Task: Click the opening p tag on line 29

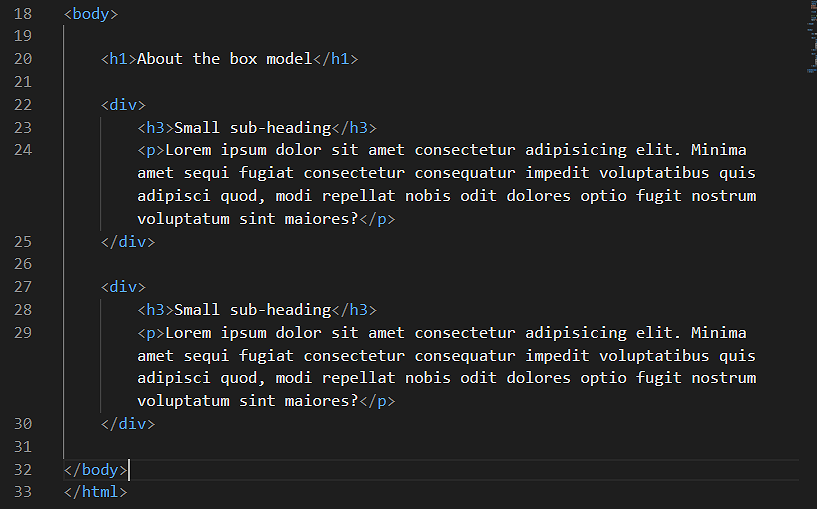Action: [151, 333]
